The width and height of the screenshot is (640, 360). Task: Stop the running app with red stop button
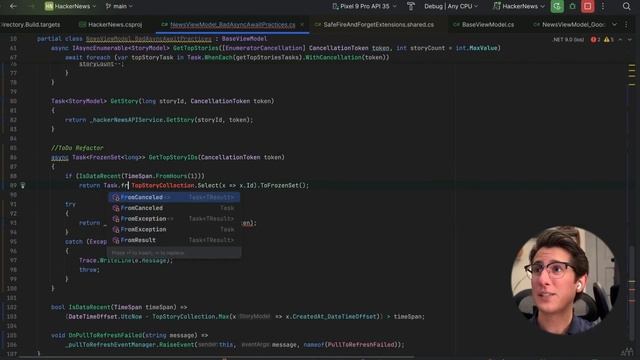(587, 6)
